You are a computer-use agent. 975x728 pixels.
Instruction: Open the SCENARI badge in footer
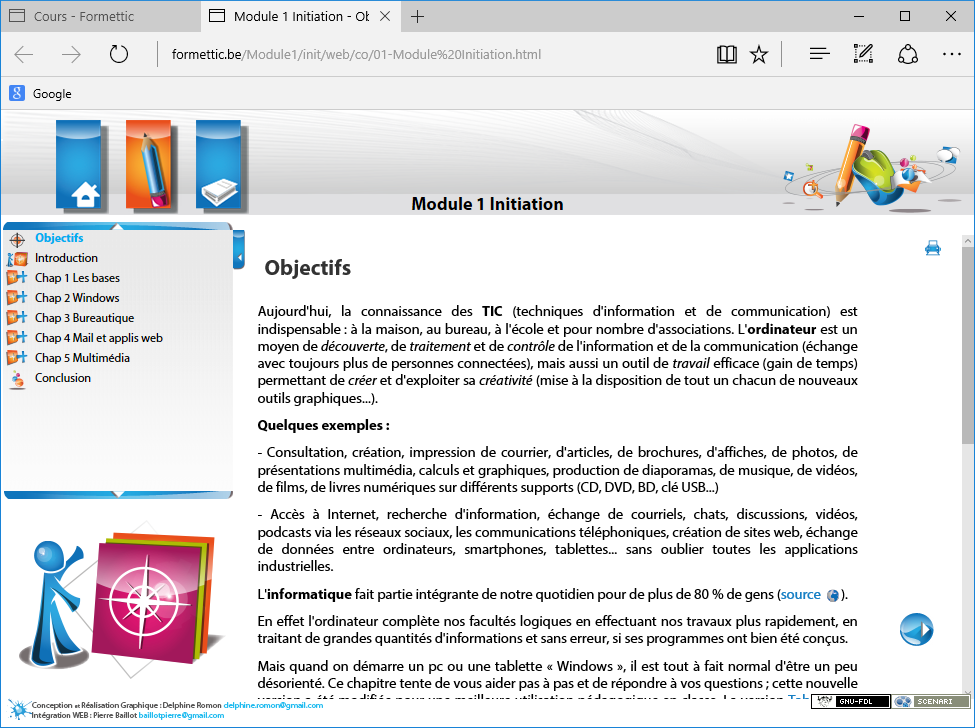(x=931, y=701)
